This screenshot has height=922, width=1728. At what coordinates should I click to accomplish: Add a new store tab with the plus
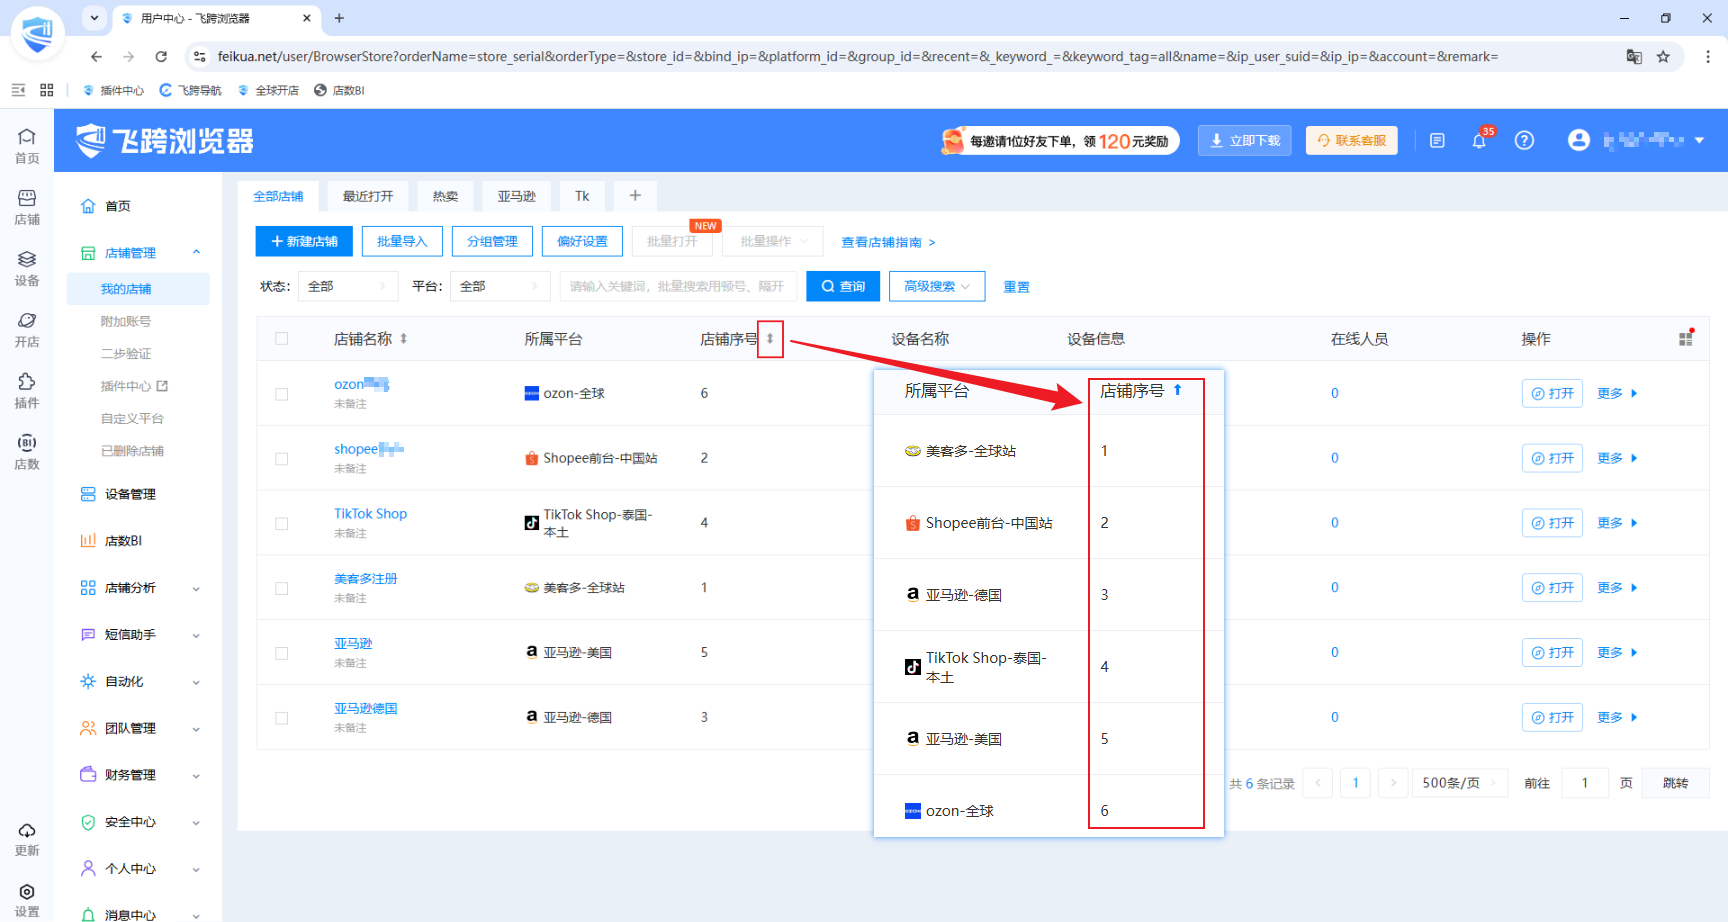click(x=635, y=196)
